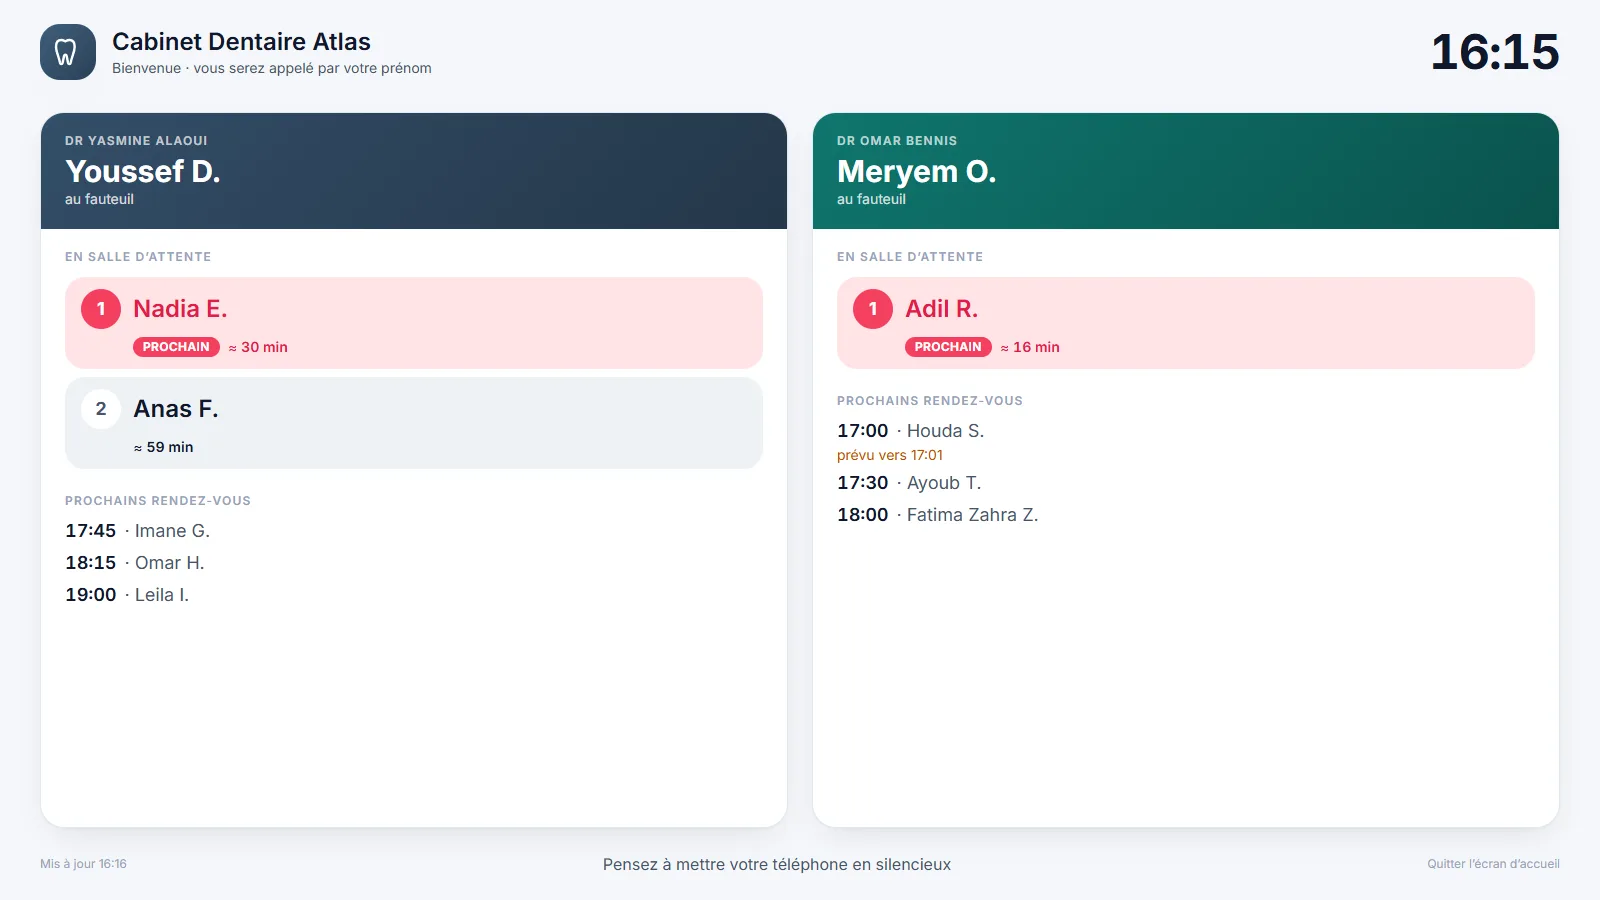The height and width of the screenshot is (900, 1600).
Task: Click PROCHAINS RENDEZ-VOUS heading under Dr Alaoui
Action: click(158, 501)
